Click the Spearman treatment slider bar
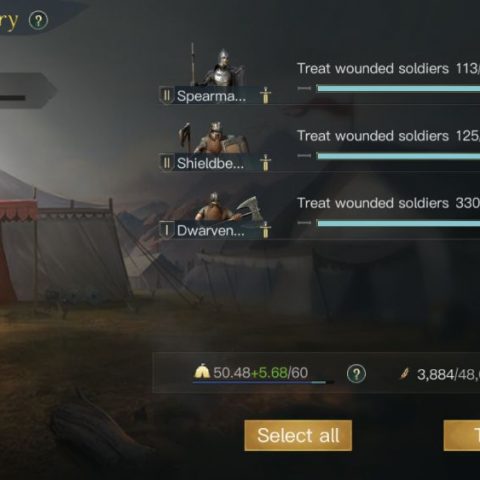480x480 pixels. (398, 88)
